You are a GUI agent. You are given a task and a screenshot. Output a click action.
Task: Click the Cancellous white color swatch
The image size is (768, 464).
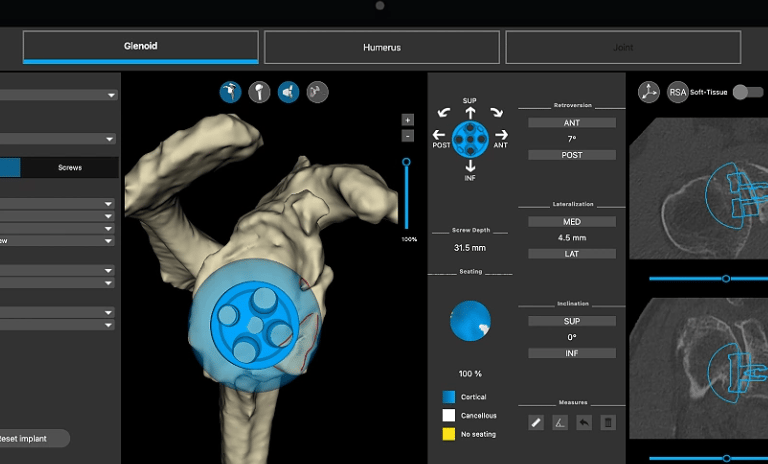tap(449, 415)
